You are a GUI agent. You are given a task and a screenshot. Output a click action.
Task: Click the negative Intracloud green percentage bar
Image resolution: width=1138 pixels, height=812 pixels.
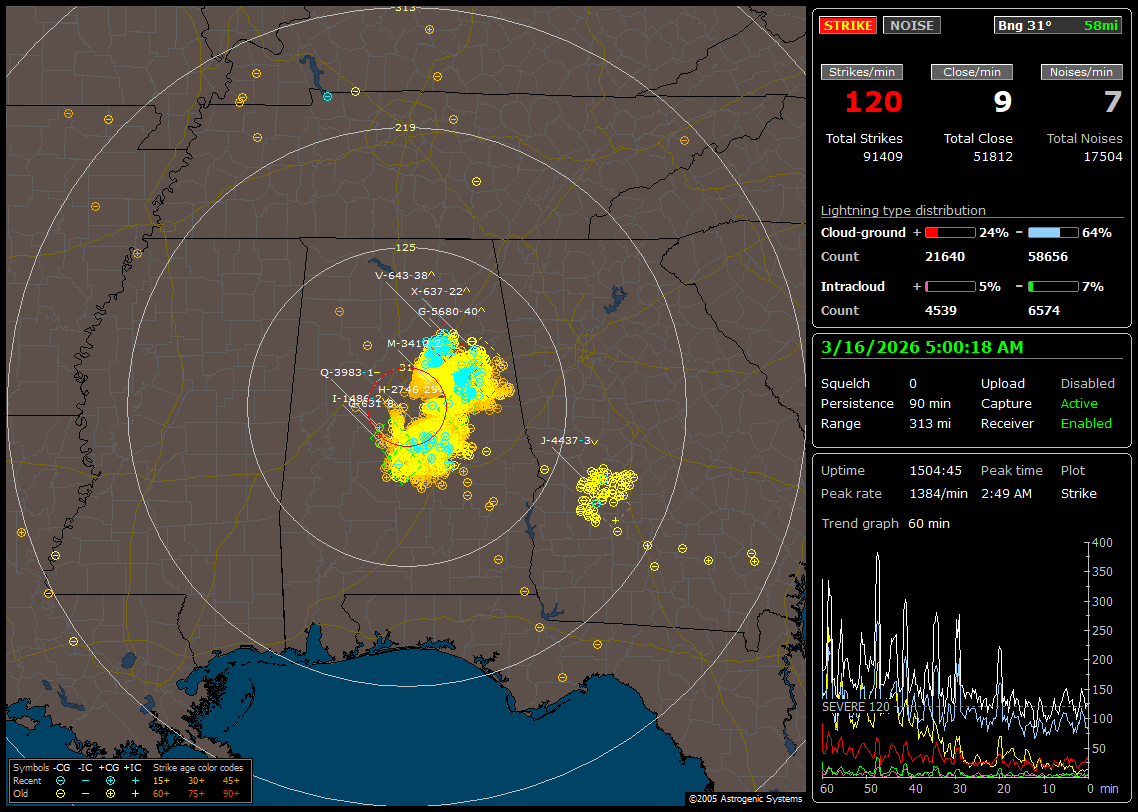(1052, 286)
